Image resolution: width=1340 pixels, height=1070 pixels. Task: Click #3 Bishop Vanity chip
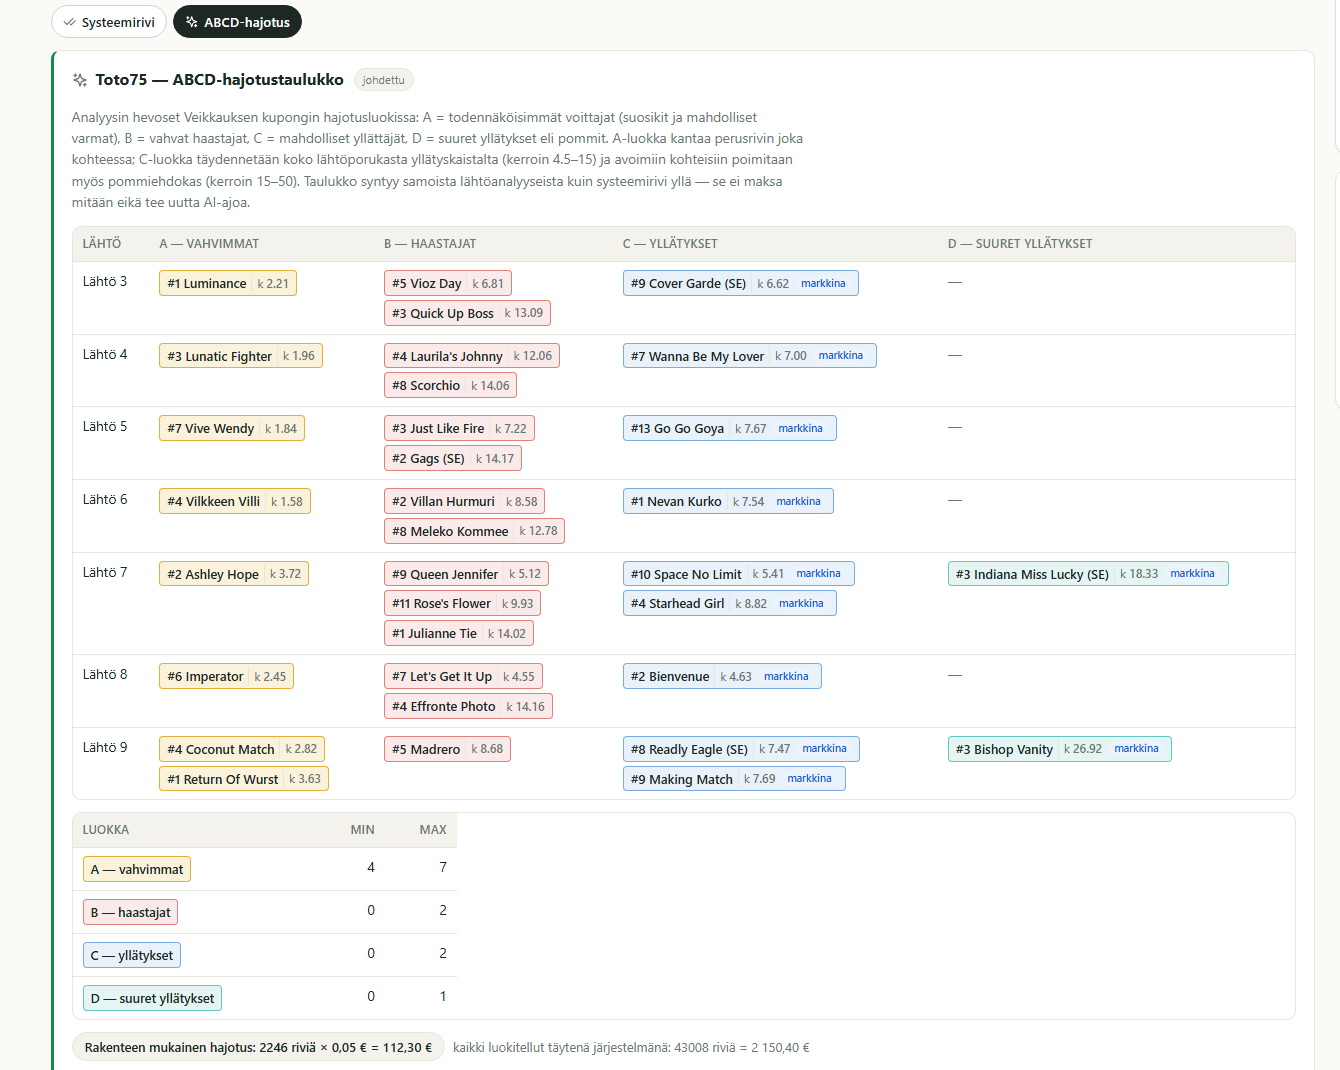[x=1060, y=749]
